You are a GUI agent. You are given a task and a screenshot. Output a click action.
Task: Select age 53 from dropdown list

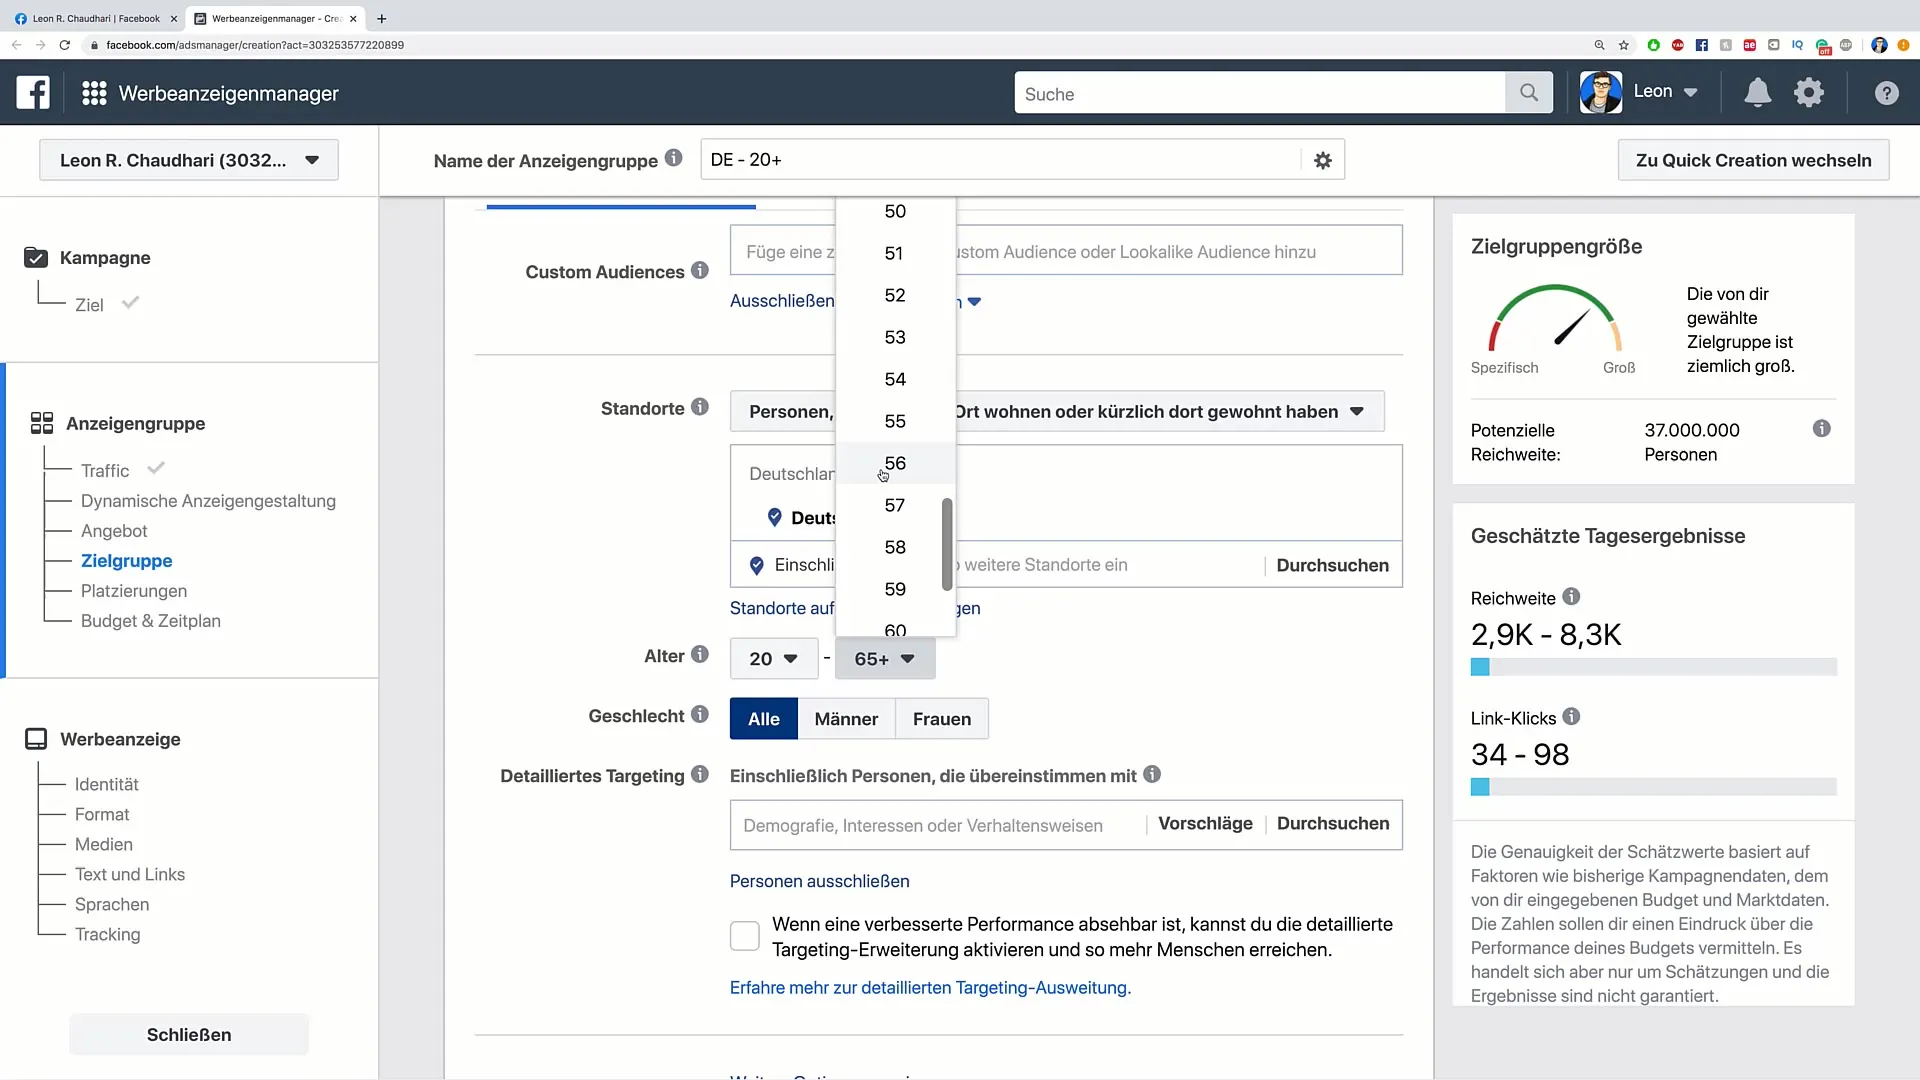(x=895, y=337)
